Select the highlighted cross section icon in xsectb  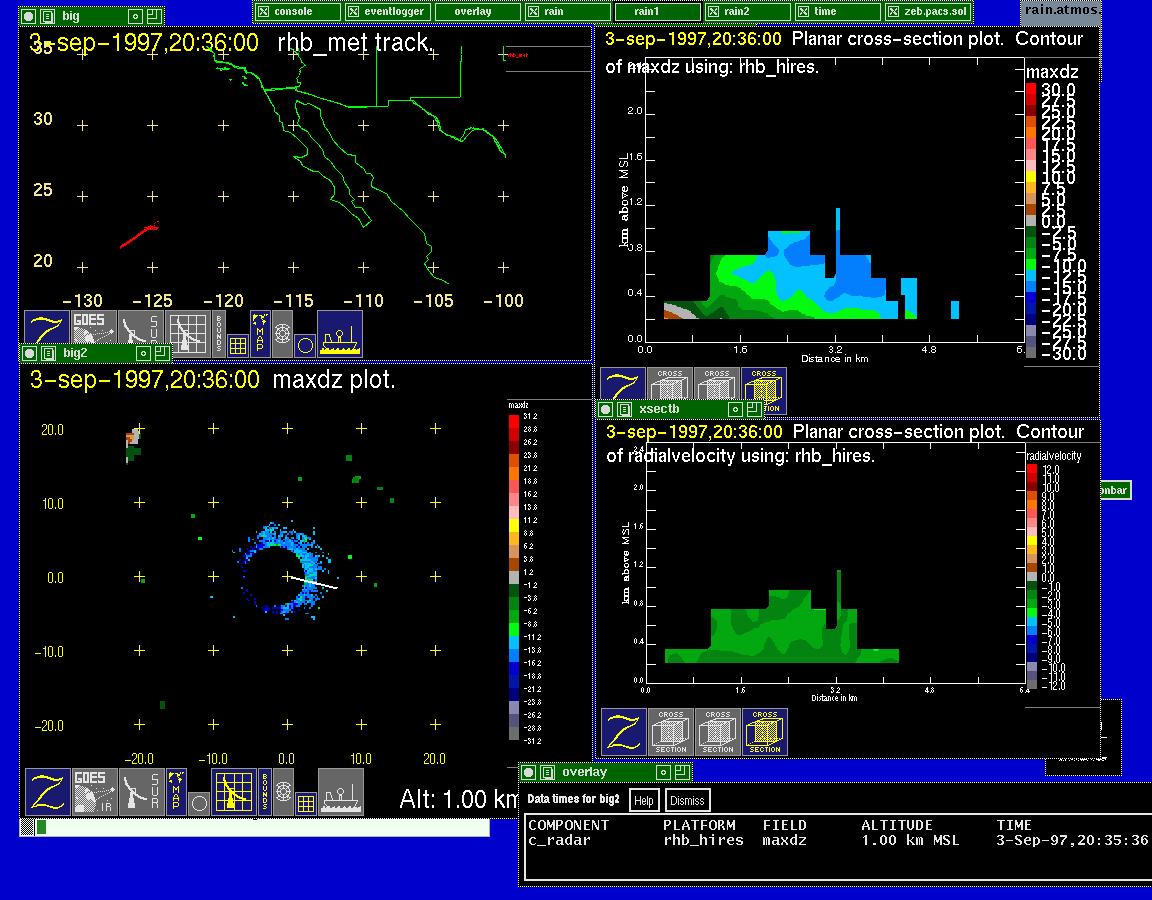(x=765, y=732)
